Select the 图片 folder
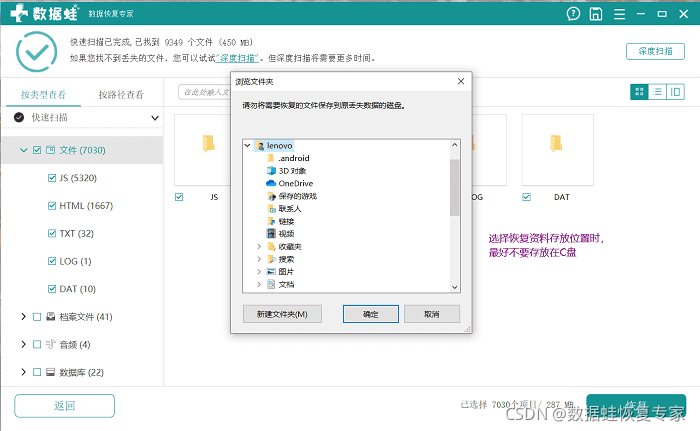This screenshot has height=431, width=700. pos(280,272)
